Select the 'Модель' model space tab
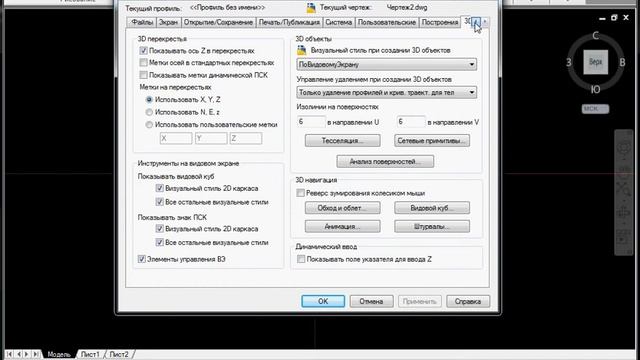The height and width of the screenshot is (360, 640). click(59, 354)
